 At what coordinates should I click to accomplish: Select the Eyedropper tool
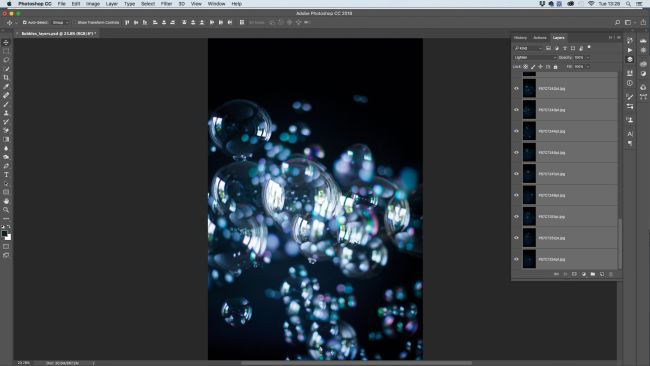[6, 87]
